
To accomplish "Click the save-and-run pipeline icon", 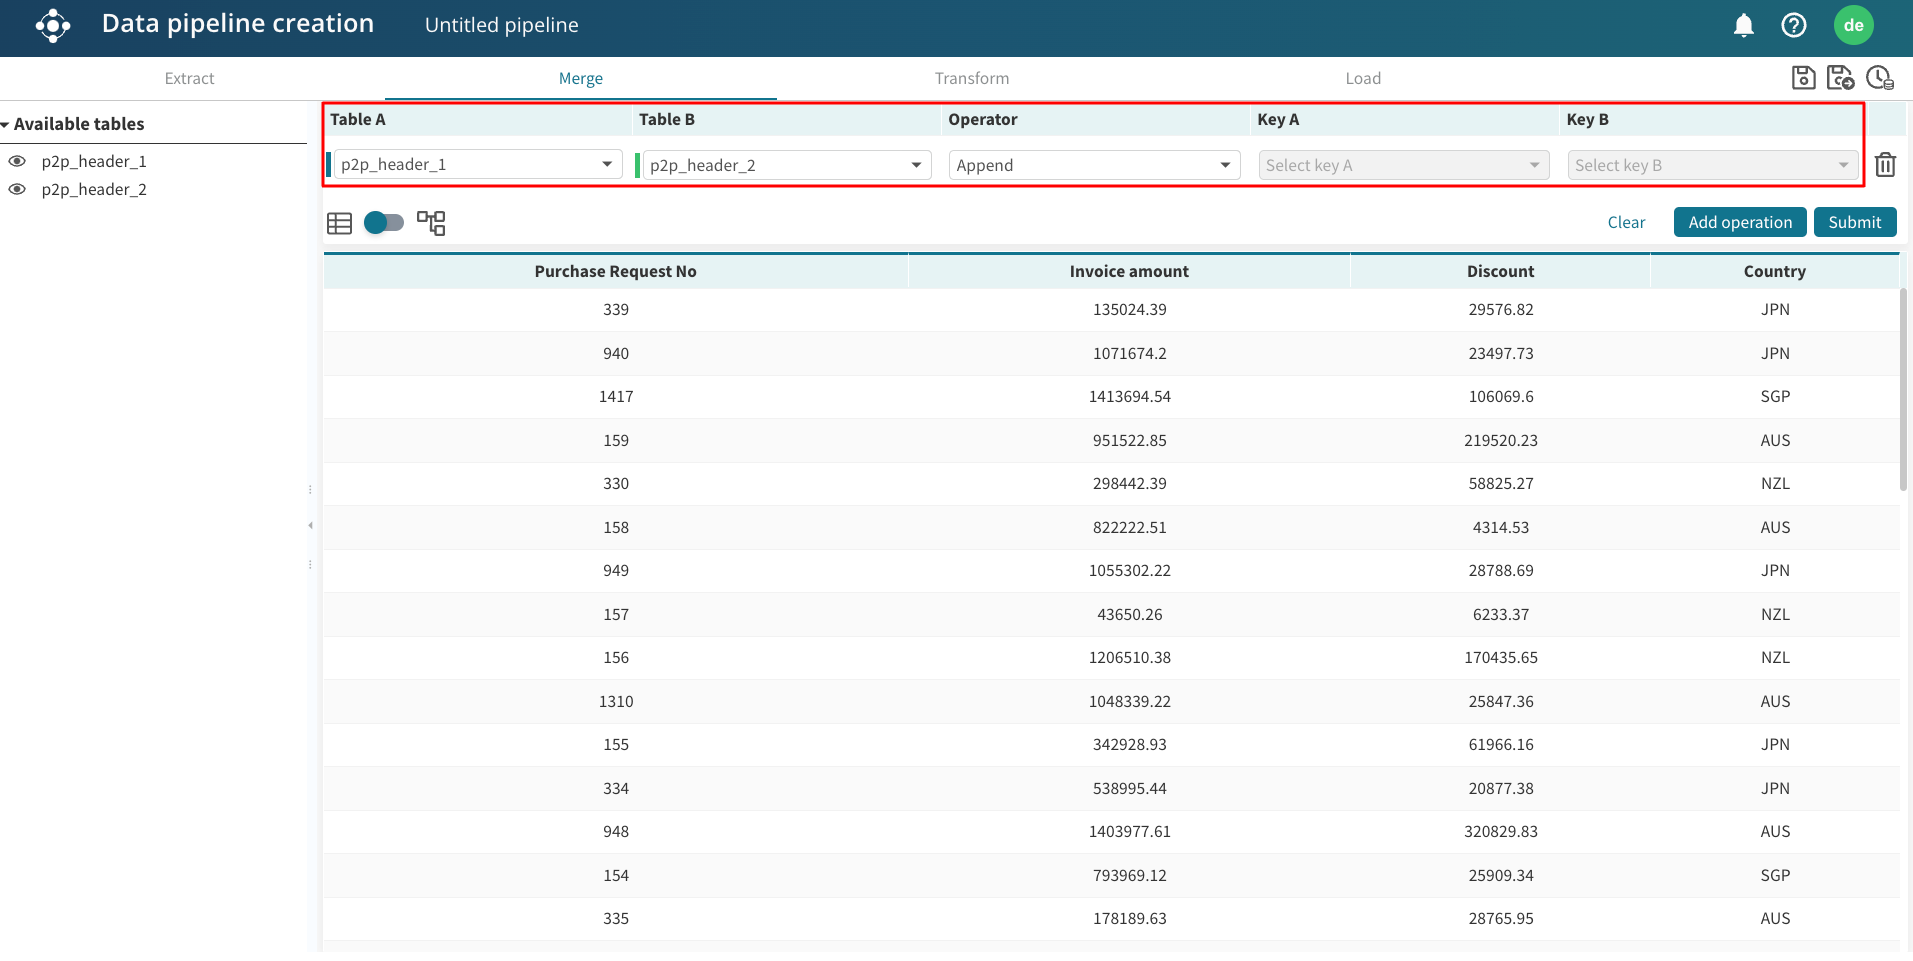I will point(1840,78).
